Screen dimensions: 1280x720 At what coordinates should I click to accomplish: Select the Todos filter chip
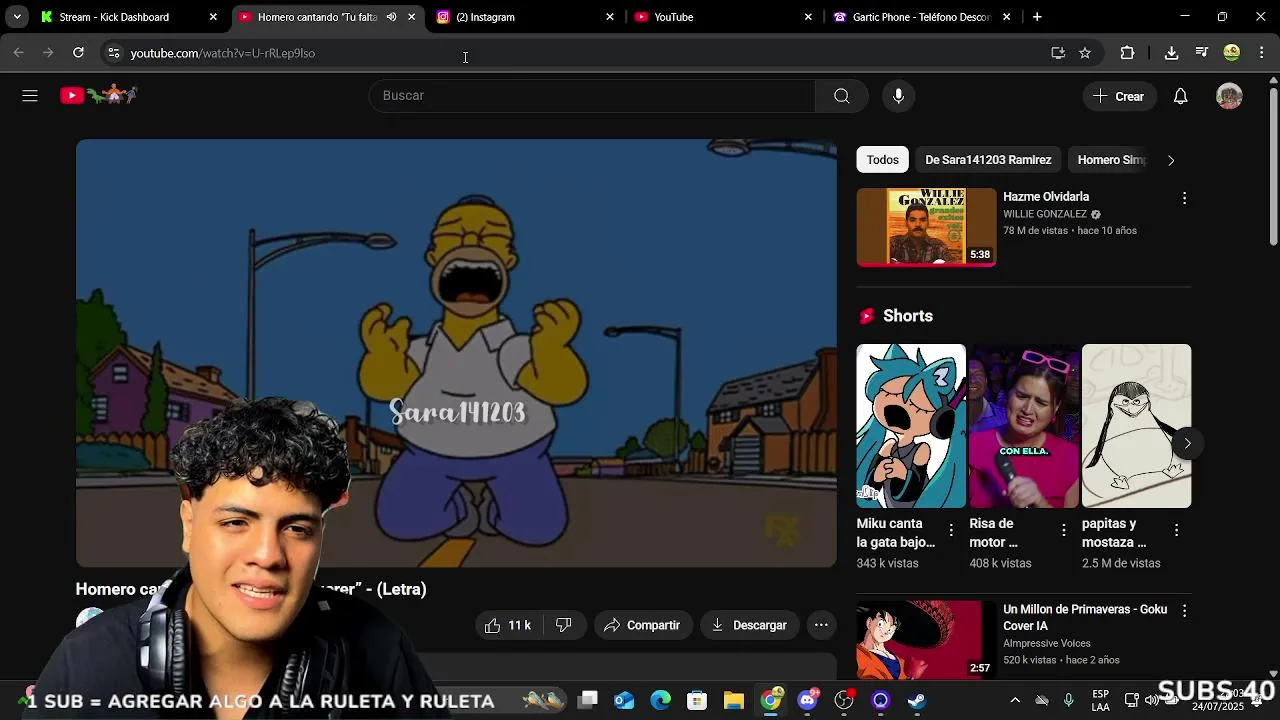pyautogui.click(x=882, y=160)
